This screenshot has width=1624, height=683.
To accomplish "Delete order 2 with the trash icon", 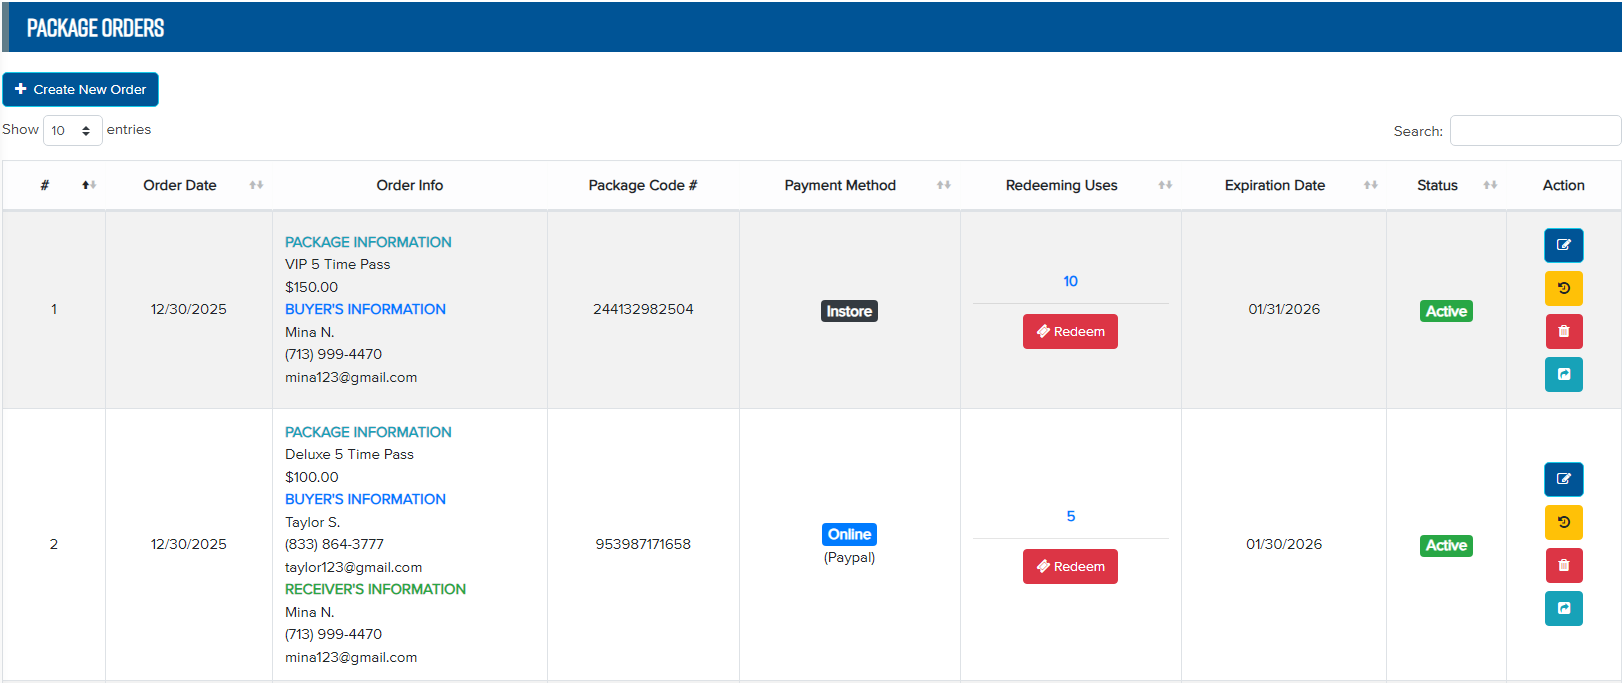I will click(1563, 565).
